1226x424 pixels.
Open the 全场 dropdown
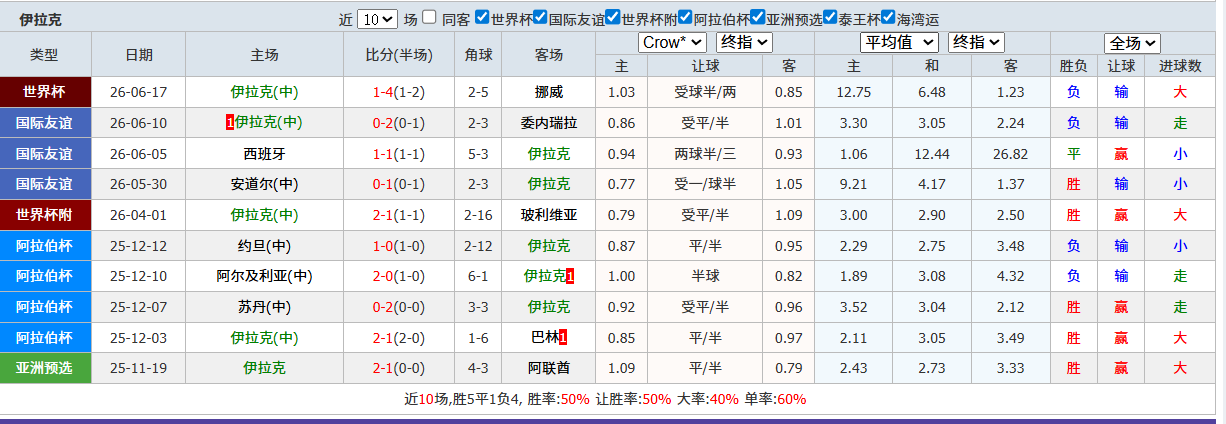pos(1132,43)
